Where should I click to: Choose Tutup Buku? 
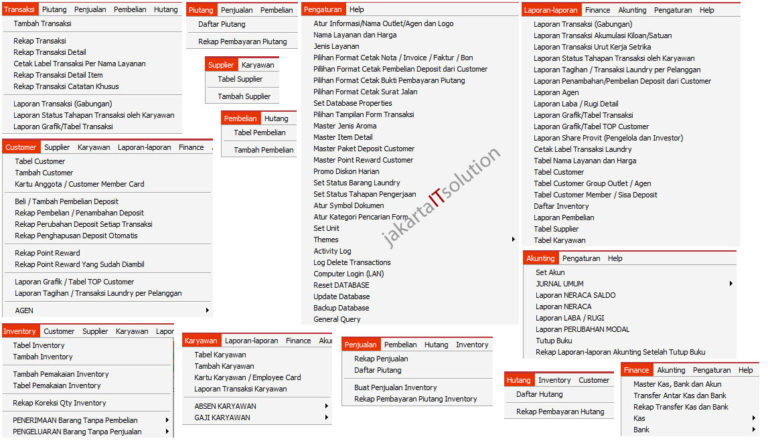(553, 341)
